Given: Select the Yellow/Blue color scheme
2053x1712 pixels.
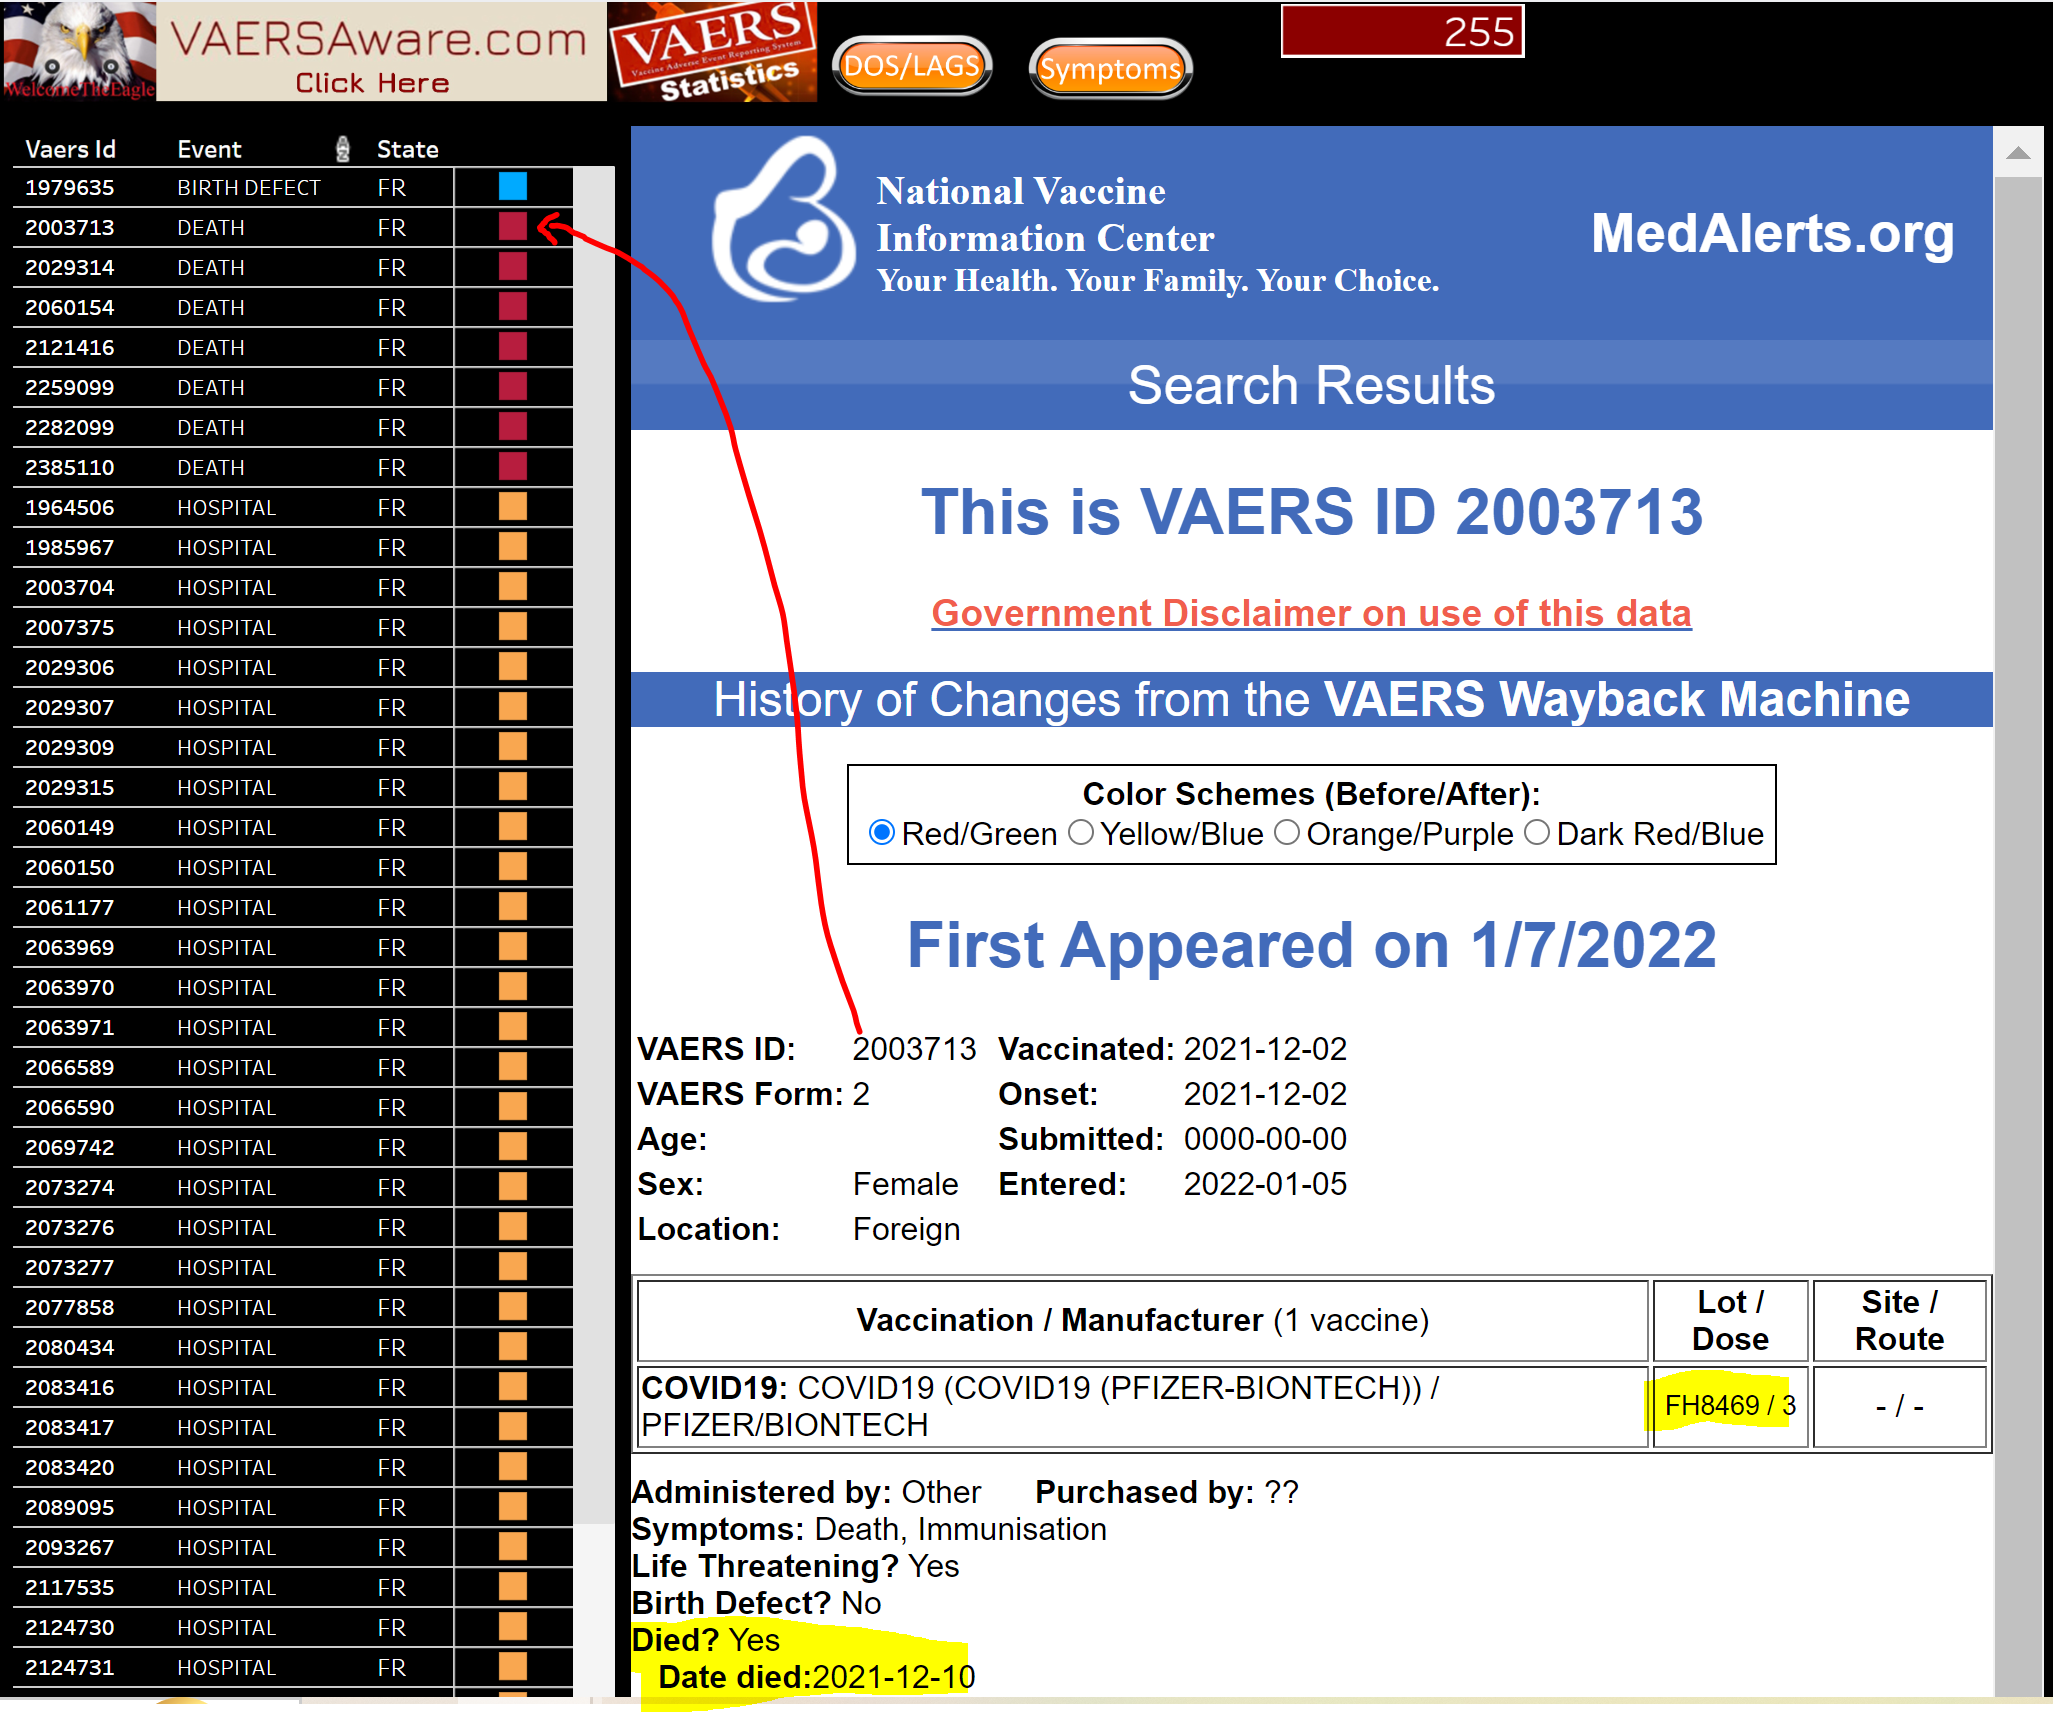Looking at the screenshot, I should (x=1080, y=832).
